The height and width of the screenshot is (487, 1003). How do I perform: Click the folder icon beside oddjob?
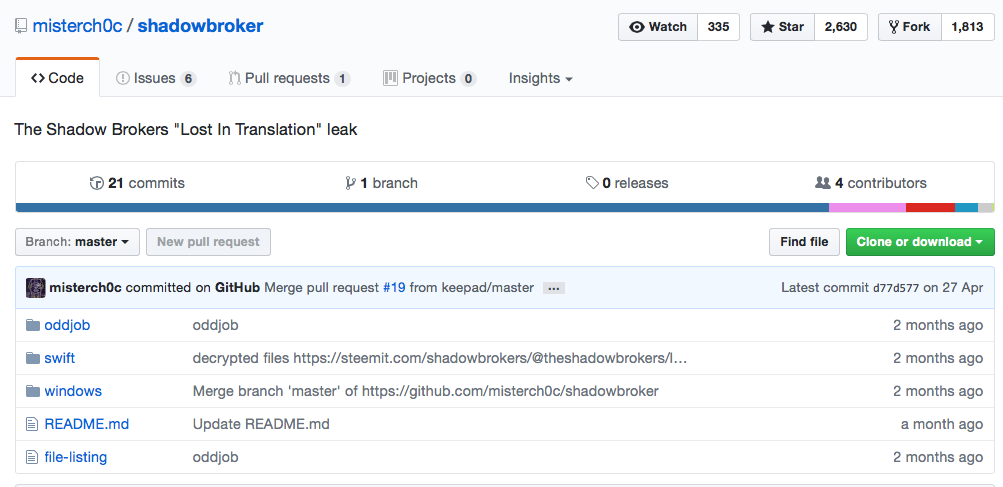[33, 325]
